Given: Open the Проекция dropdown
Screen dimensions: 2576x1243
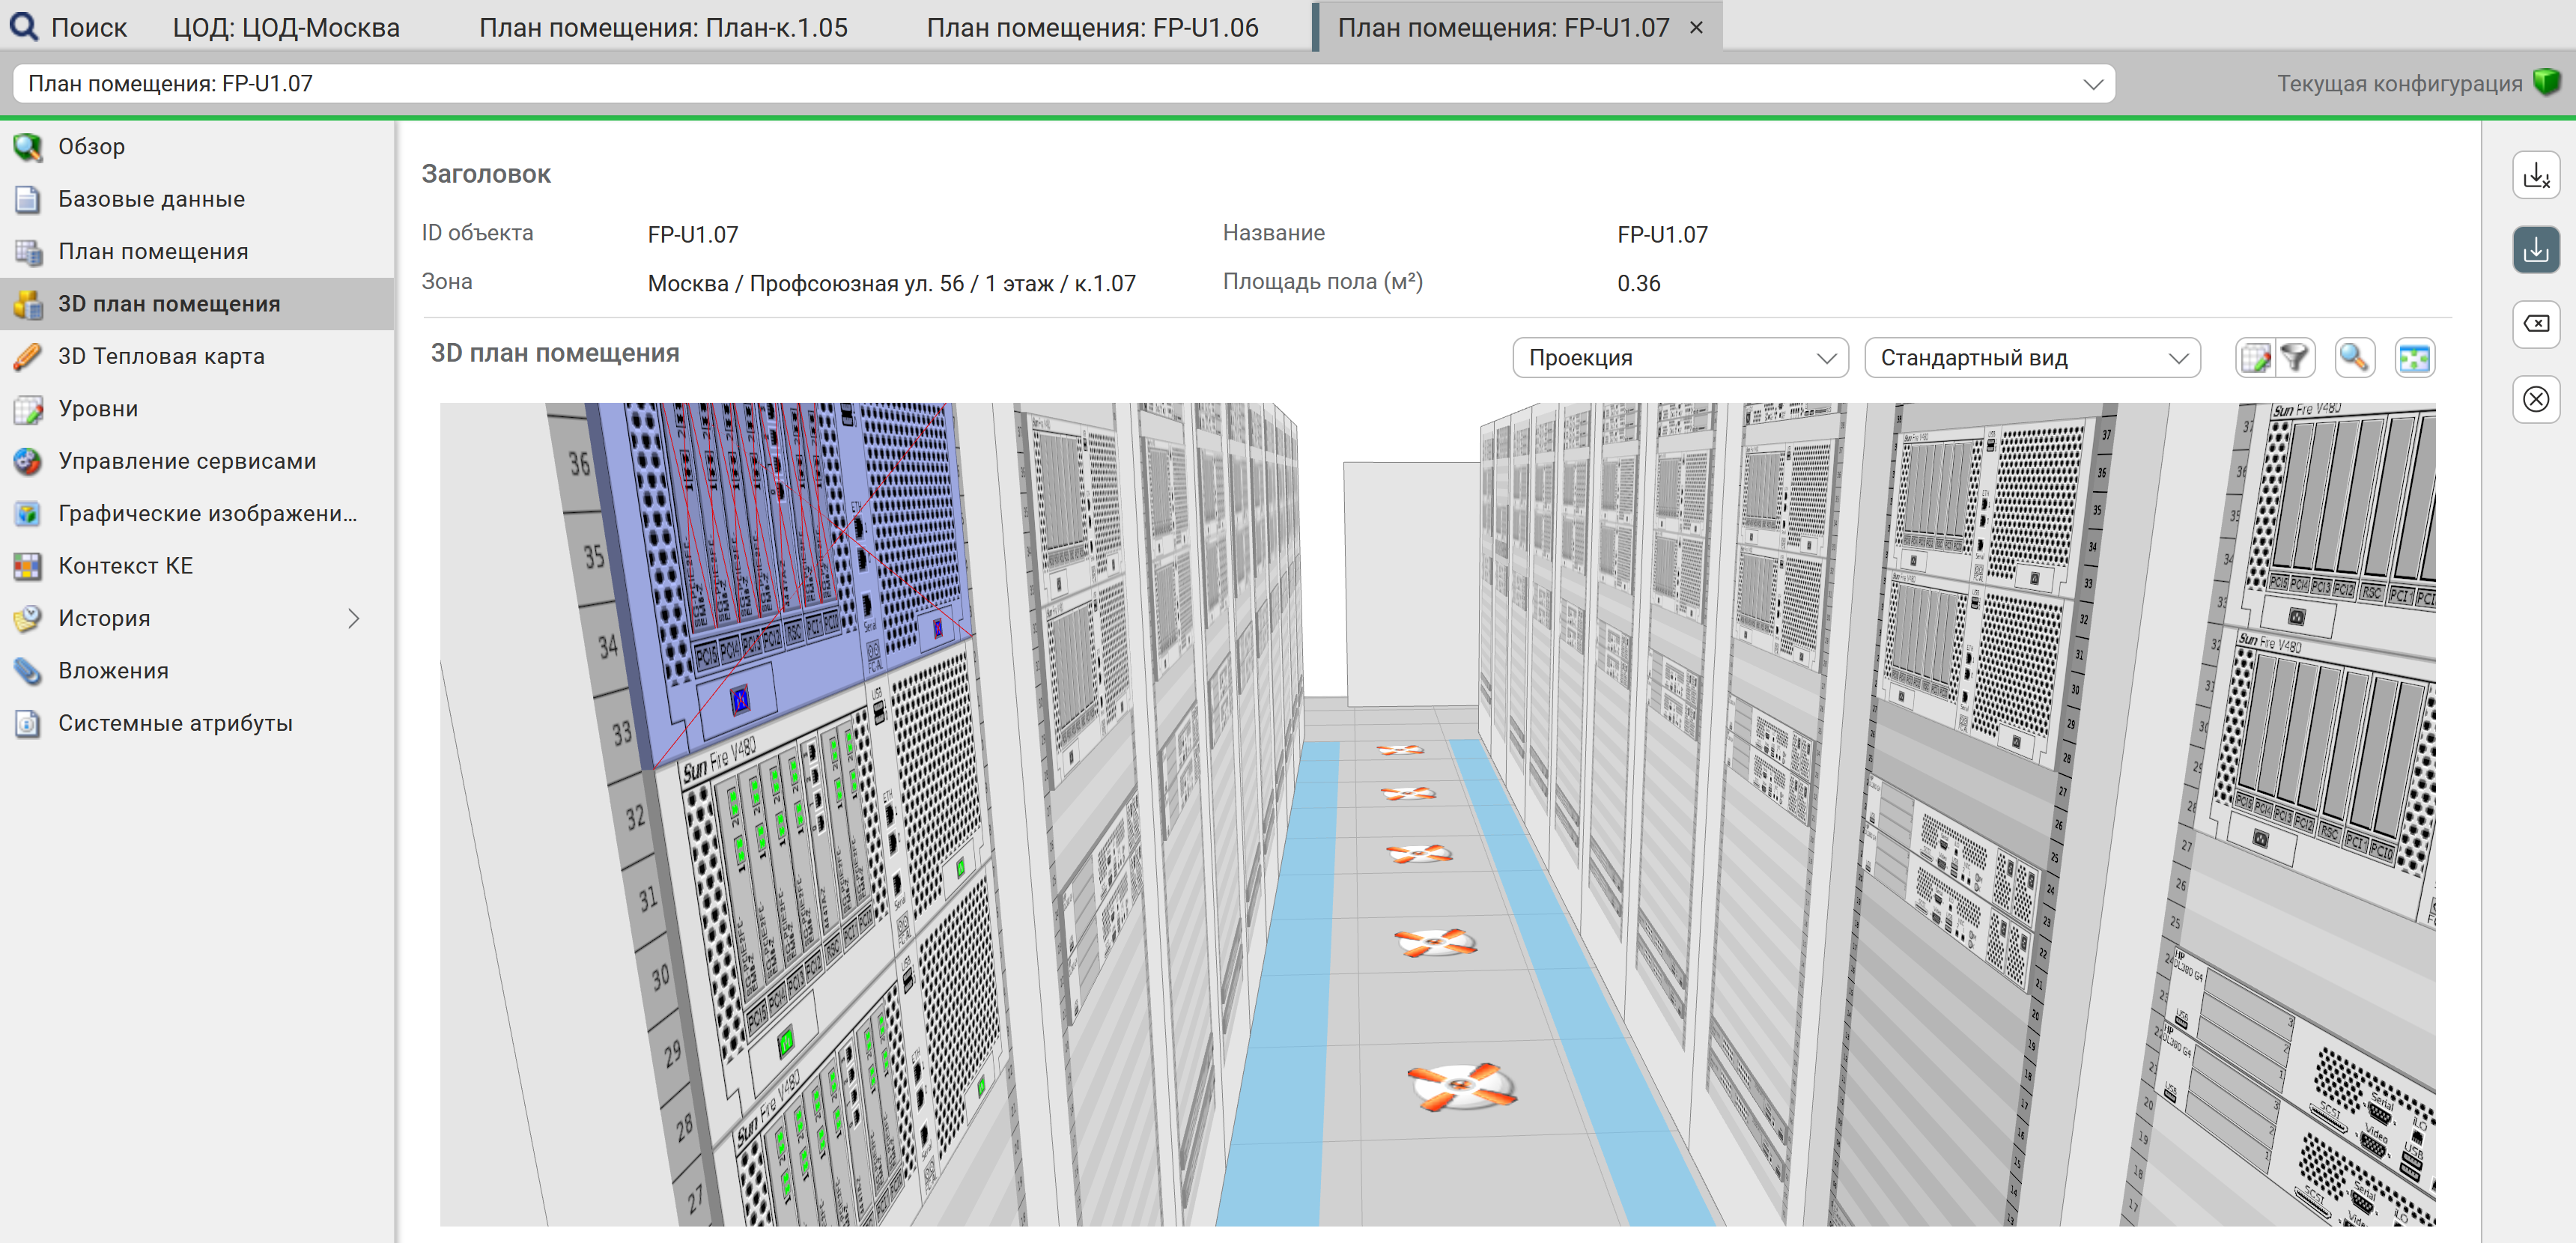Looking at the screenshot, I should [x=1680, y=358].
